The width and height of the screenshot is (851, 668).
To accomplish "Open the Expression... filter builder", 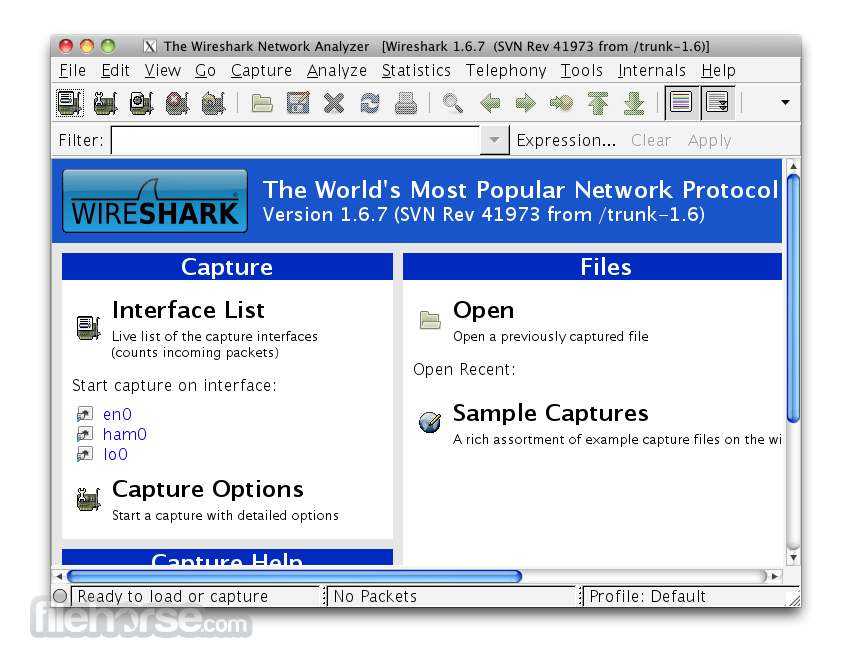I will [566, 141].
